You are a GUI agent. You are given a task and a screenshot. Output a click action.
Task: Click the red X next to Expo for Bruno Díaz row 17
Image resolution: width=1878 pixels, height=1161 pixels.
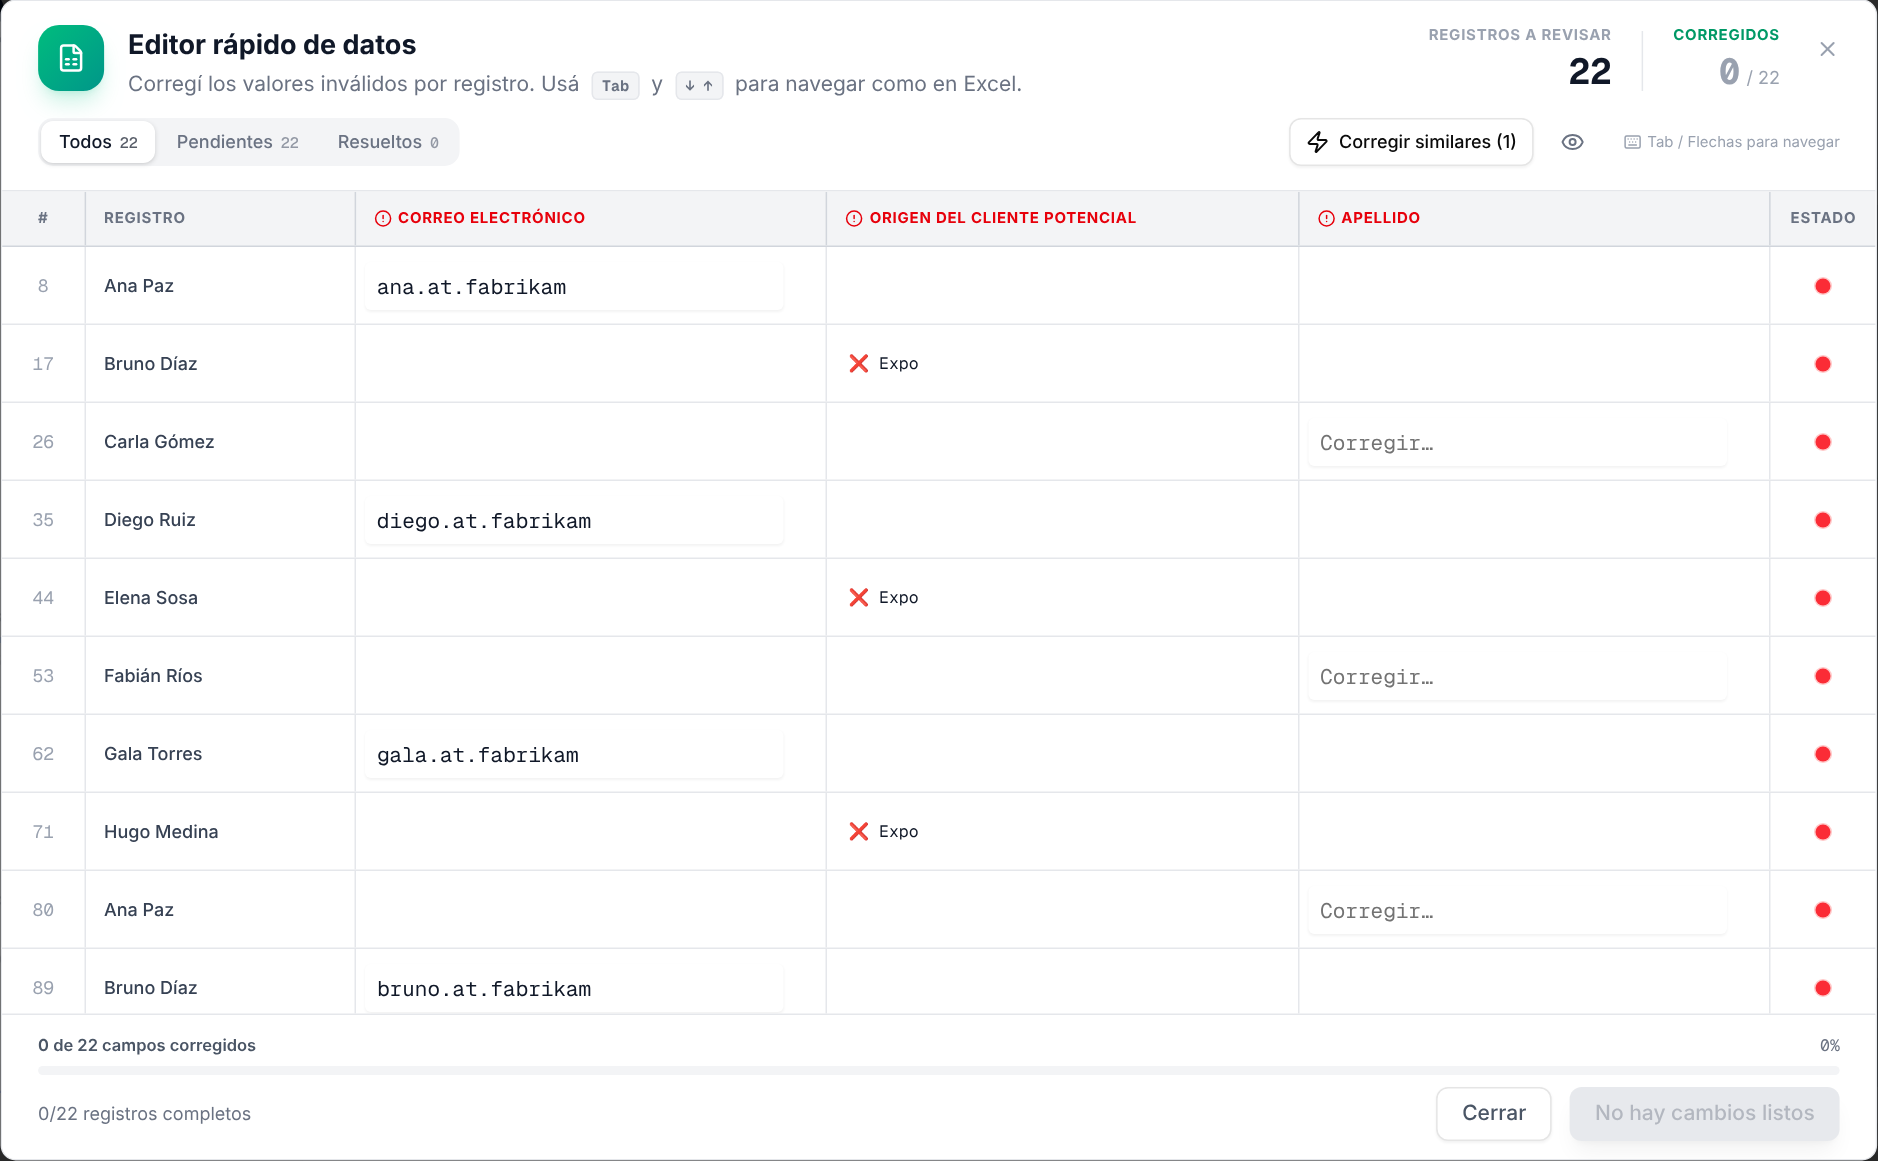click(858, 364)
